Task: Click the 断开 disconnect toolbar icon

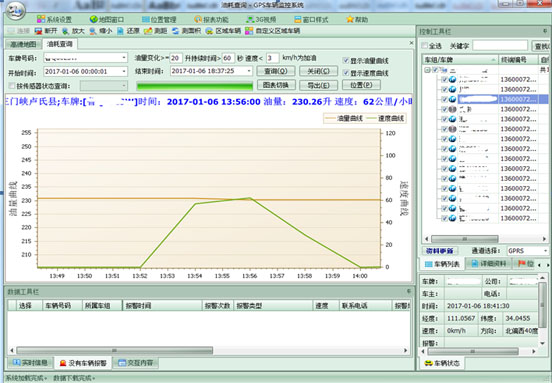Action: pos(38,31)
